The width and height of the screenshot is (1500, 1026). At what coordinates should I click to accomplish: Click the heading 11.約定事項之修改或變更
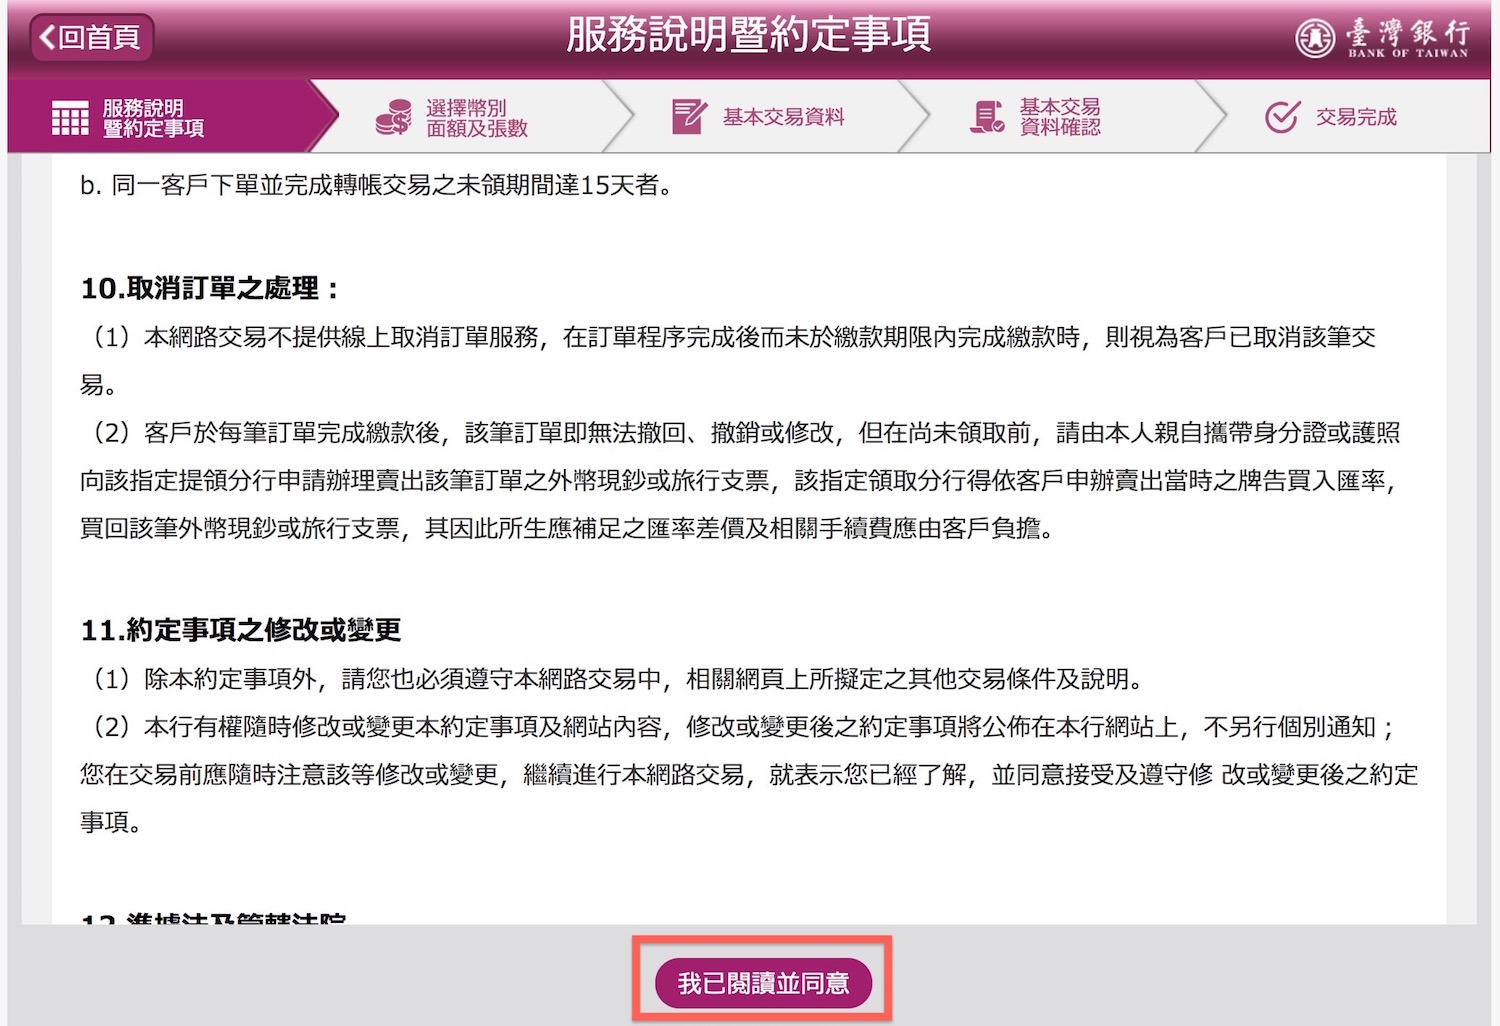point(241,630)
